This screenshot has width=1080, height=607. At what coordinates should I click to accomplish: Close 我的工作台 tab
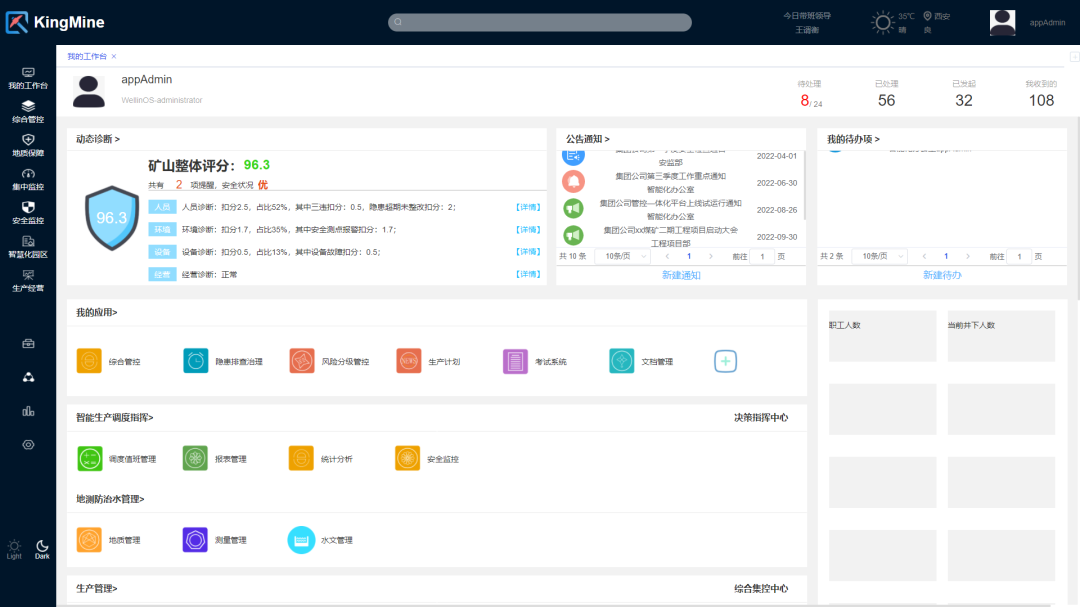(x=114, y=56)
